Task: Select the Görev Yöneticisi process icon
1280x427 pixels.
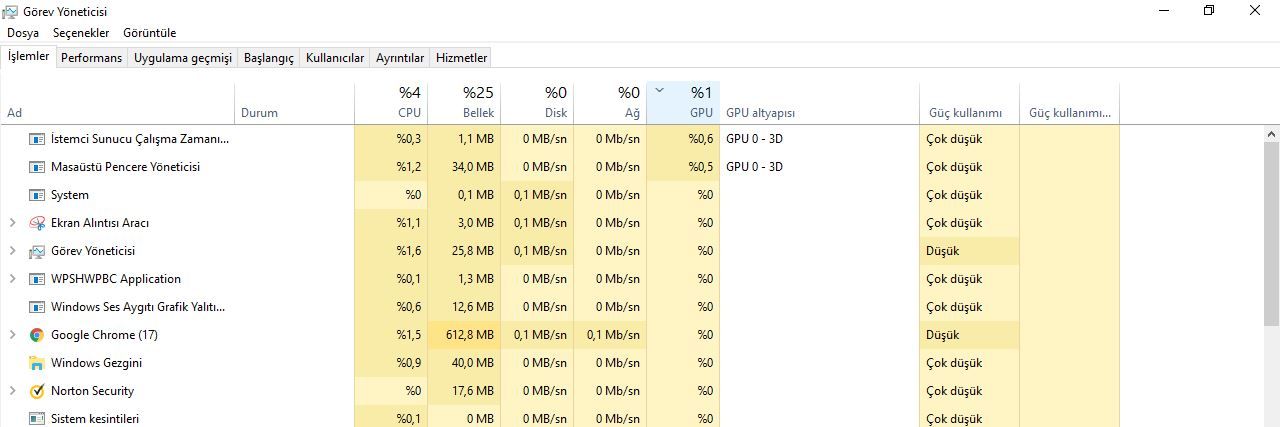Action: coord(37,251)
